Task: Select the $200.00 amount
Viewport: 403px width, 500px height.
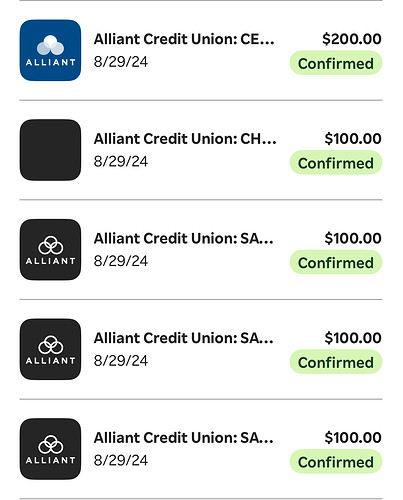Action: point(352,39)
